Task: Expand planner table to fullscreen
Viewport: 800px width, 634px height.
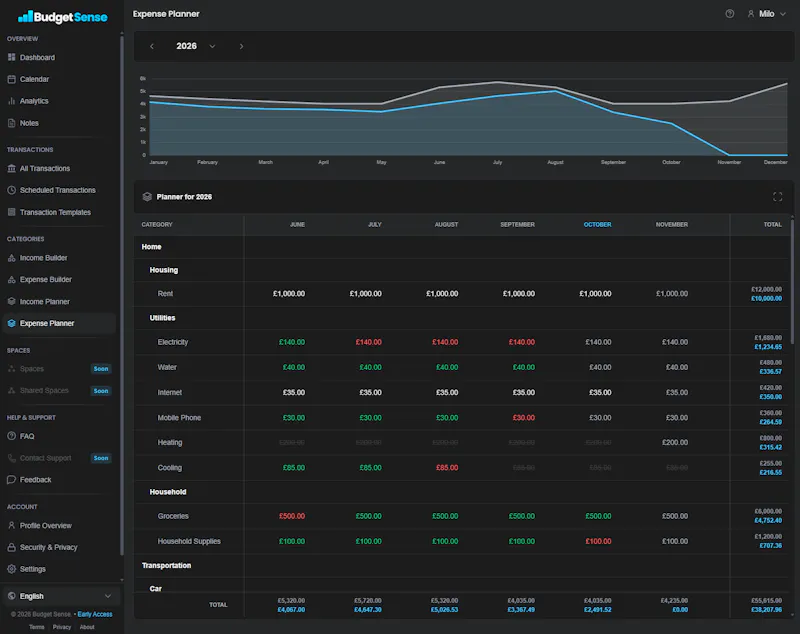Action: pos(778,197)
